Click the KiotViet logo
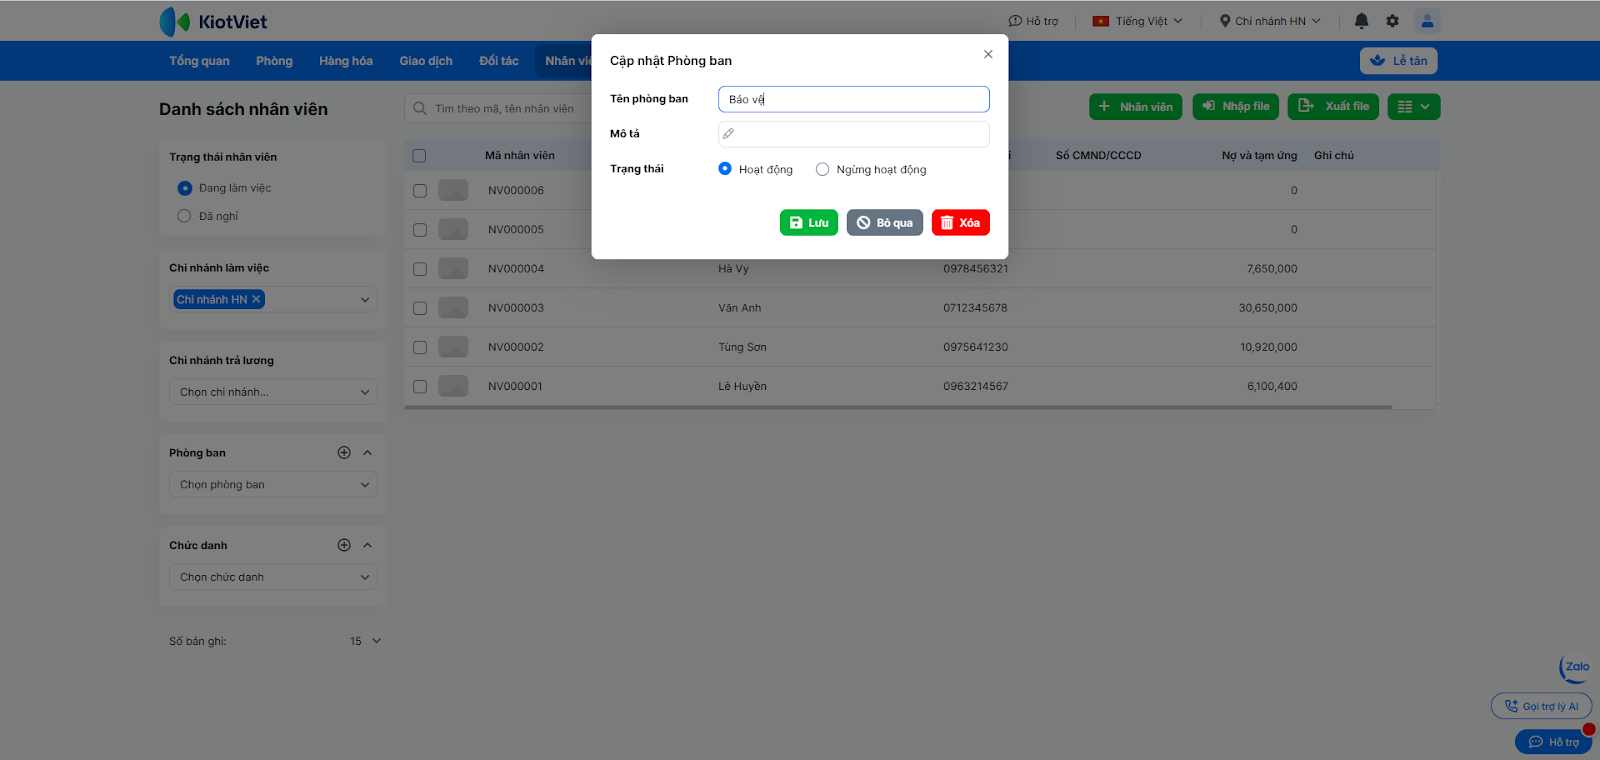The image size is (1600, 760). click(213, 21)
